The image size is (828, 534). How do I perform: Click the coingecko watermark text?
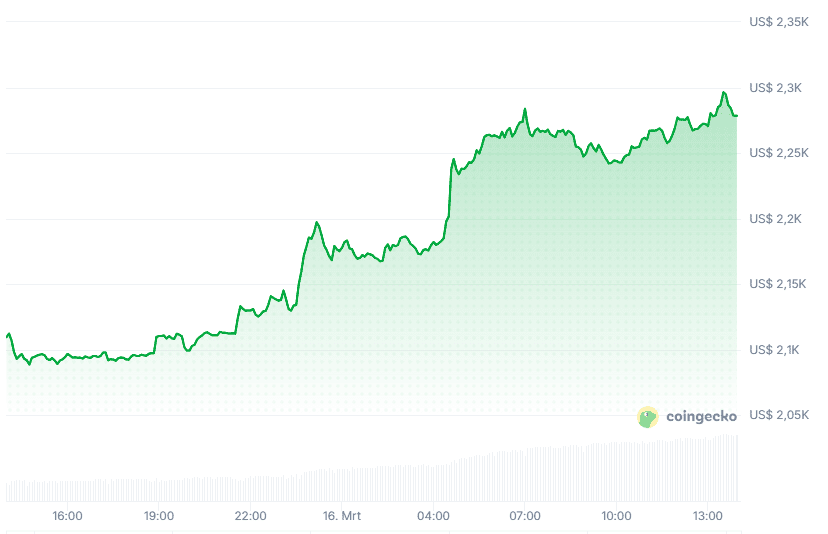click(701, 417)
